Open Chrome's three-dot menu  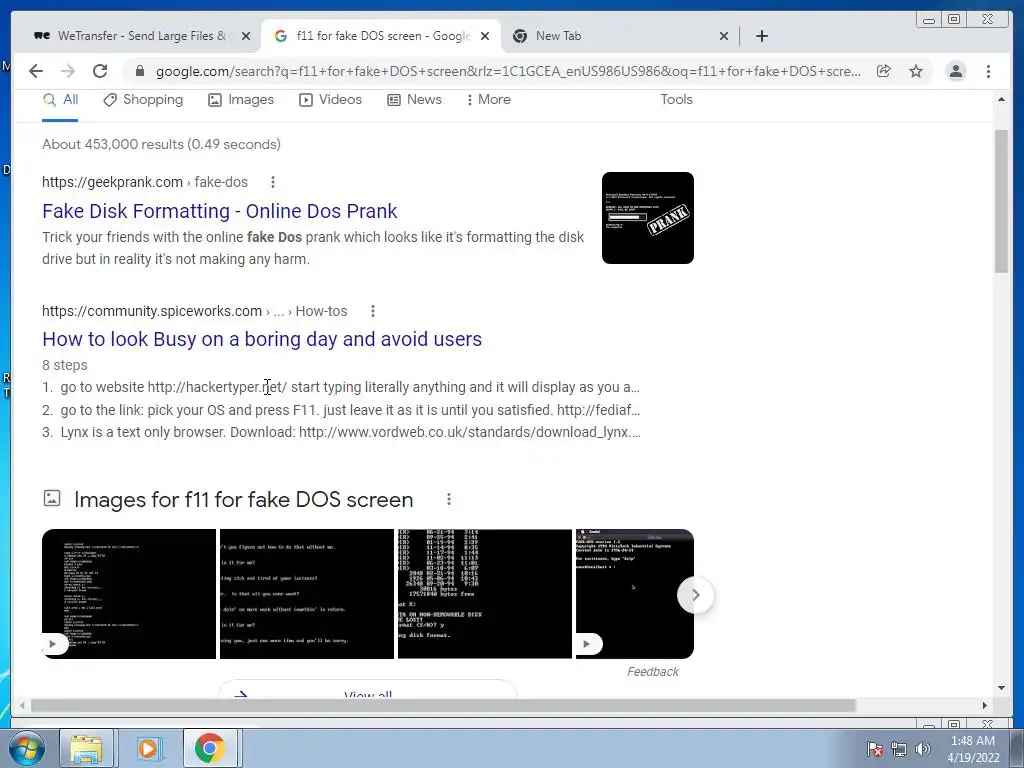pyautogui.click(x=989, y=71)
